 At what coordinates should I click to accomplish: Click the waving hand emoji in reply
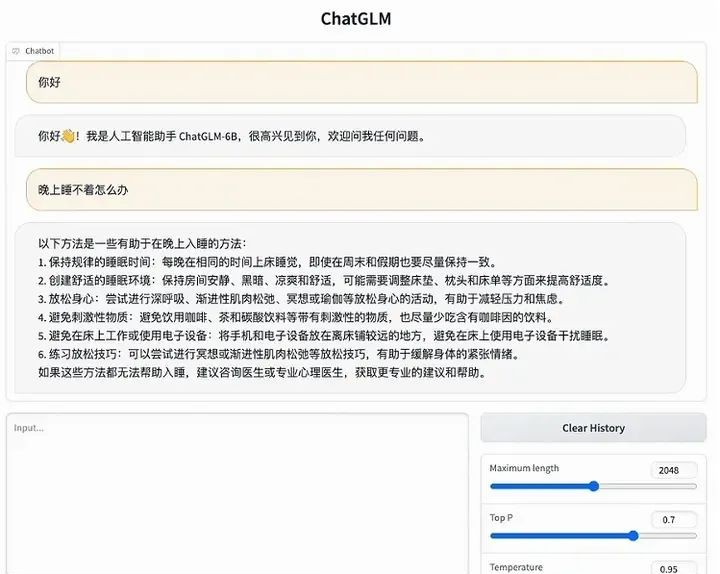coord(68,136)
